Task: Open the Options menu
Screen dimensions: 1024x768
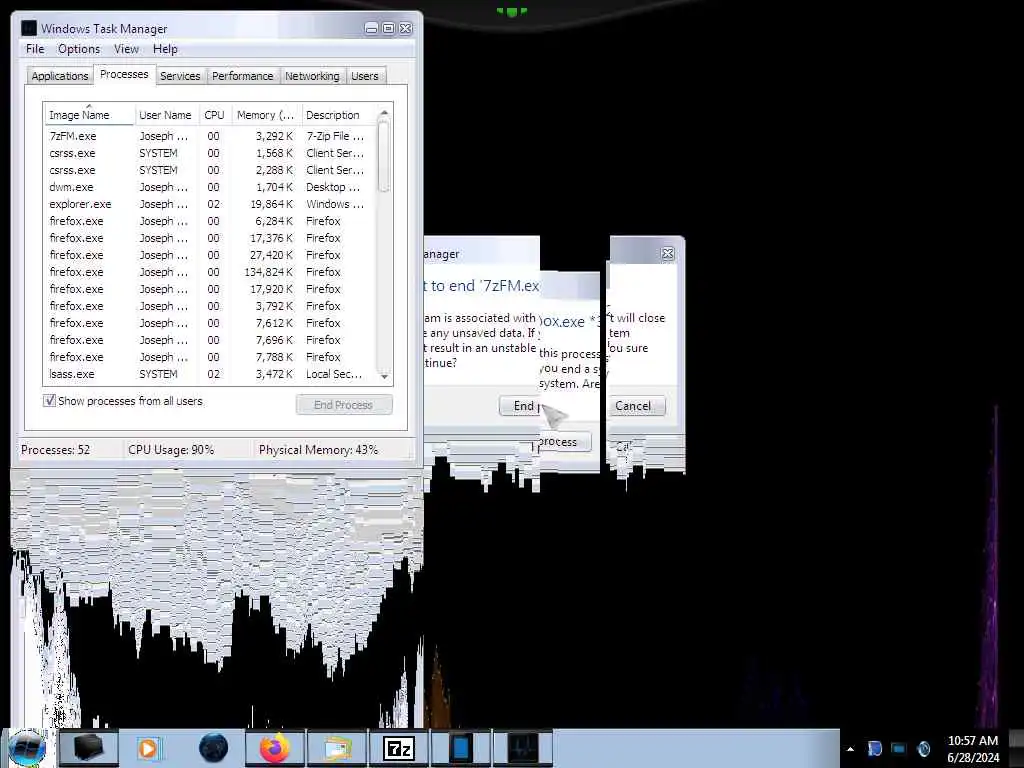Action: tap(79, 49)
